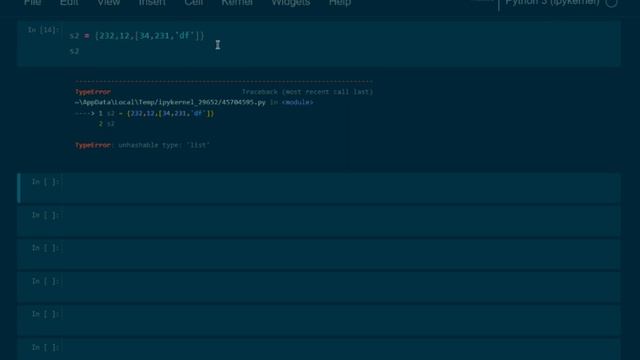Screen dimensions: 640x360
Task: Click the In [ ] prompt of selected cell
Action: (x=46, y=182)
